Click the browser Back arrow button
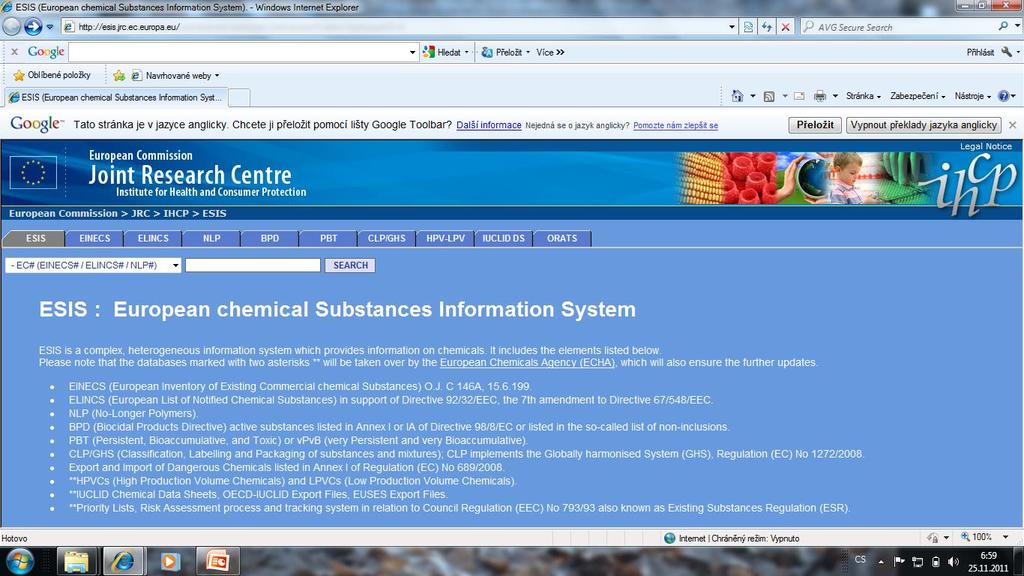1024x576 pixels. point(12,27)
